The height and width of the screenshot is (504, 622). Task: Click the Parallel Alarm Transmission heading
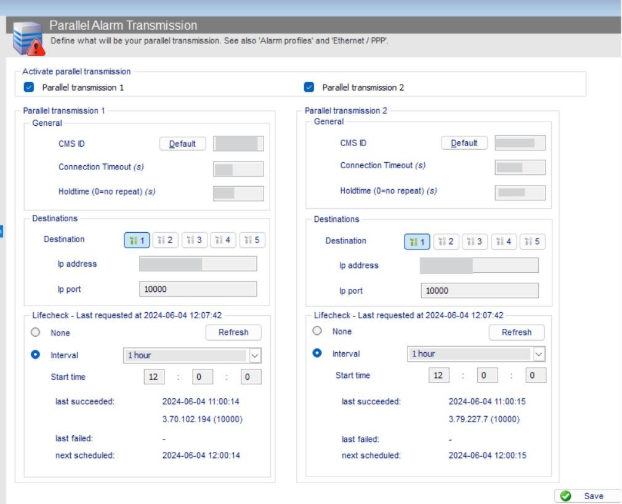coord(123,25)
